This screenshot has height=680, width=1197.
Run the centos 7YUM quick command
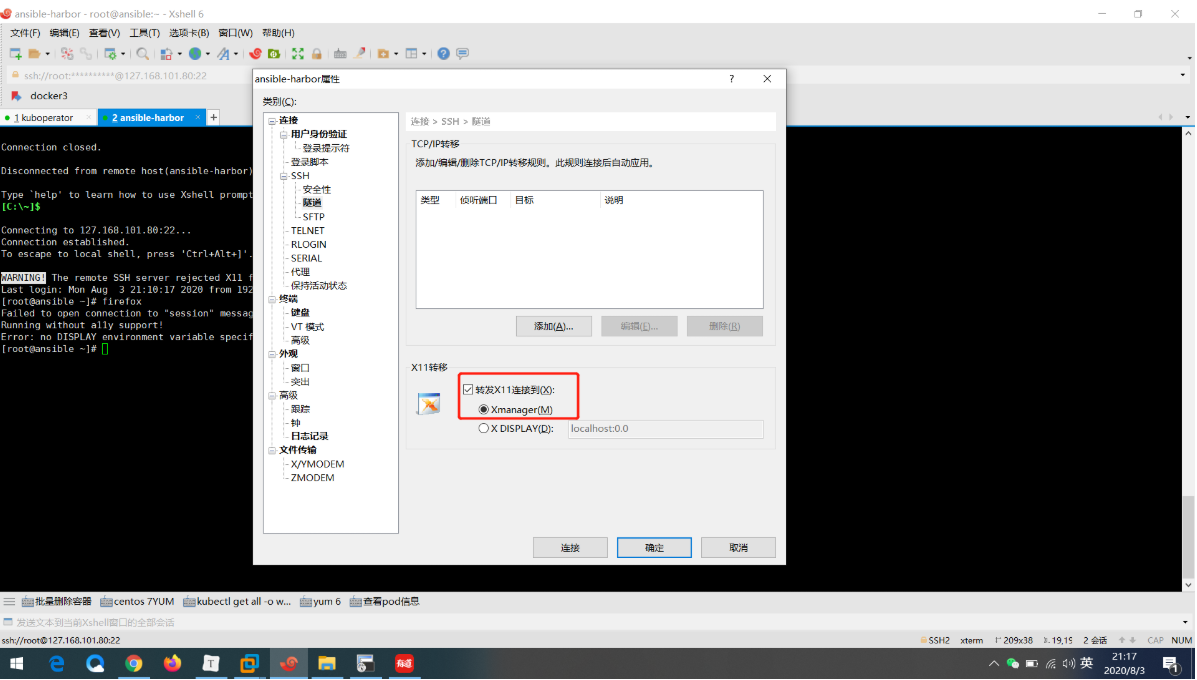[139, 601]
